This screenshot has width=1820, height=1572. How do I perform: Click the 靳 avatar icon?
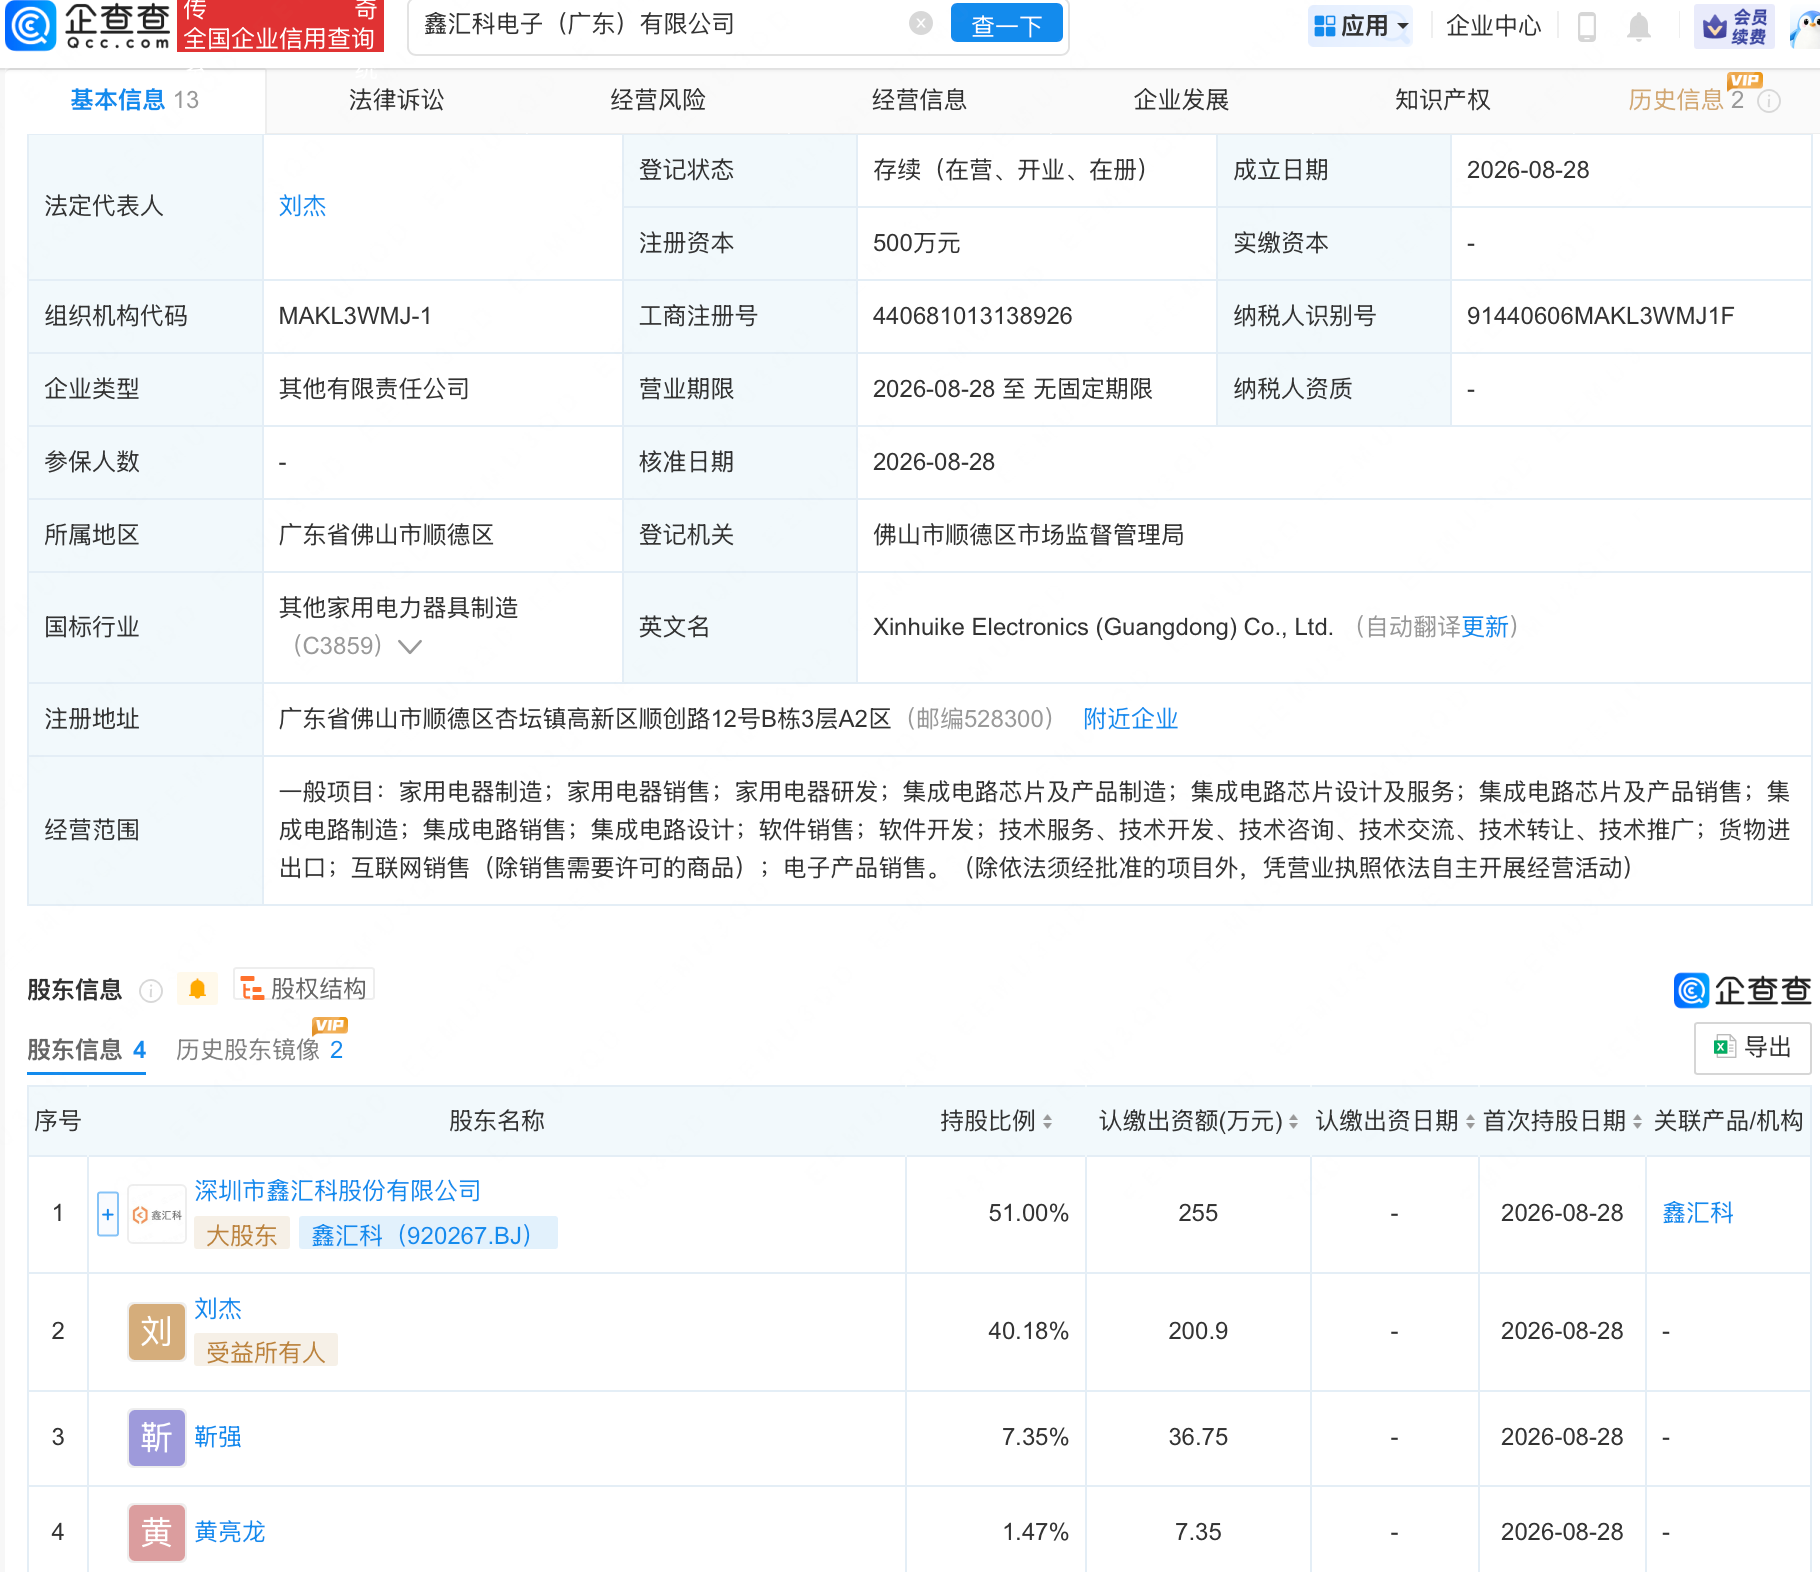click(157, 1438)
